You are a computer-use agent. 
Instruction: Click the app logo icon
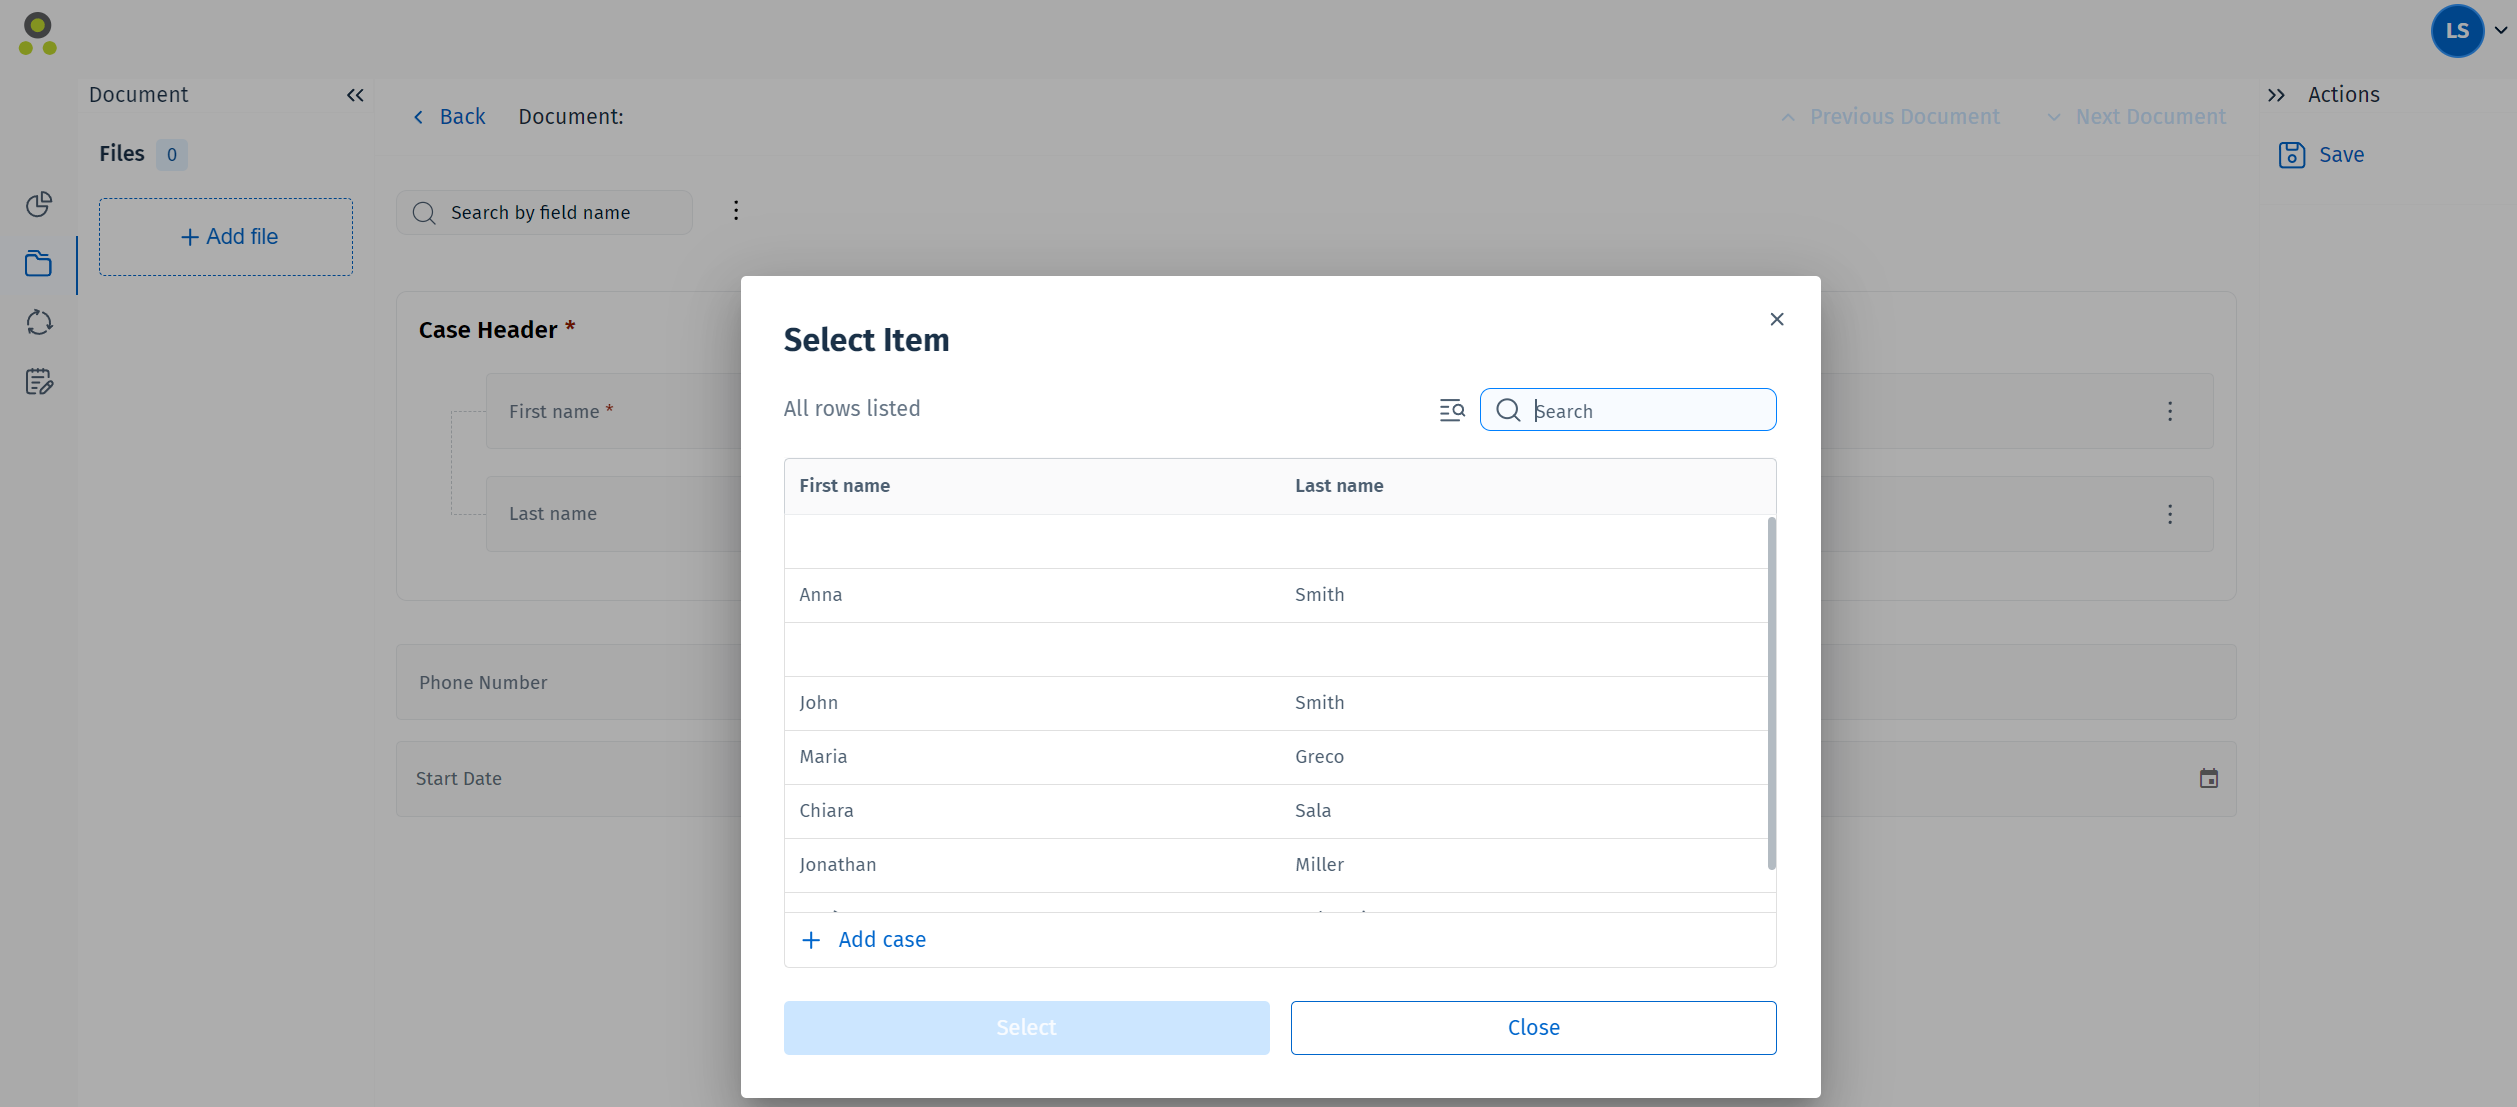[38, 34]
